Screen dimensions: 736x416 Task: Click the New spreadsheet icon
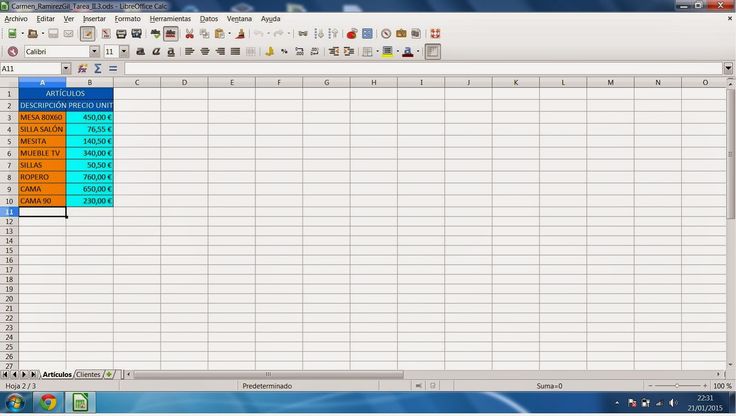12,33
